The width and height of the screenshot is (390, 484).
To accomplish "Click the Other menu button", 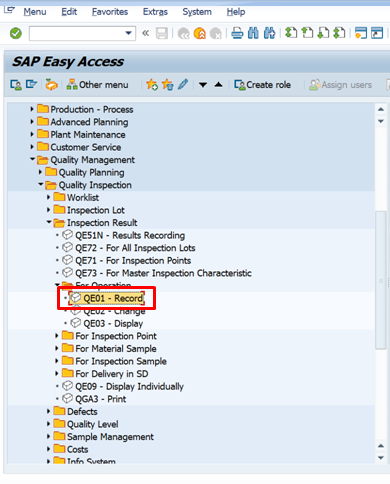I will pyautogui.click(x=97, y=85).
